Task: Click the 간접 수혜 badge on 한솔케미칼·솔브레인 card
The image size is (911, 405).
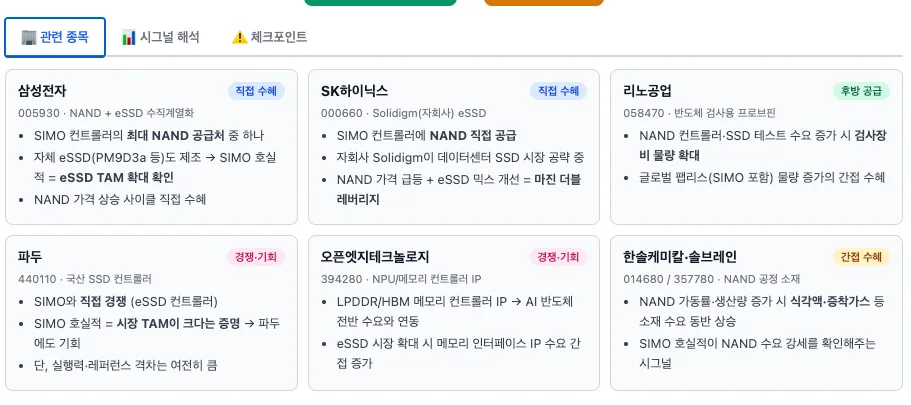Action: coord(861,257)
